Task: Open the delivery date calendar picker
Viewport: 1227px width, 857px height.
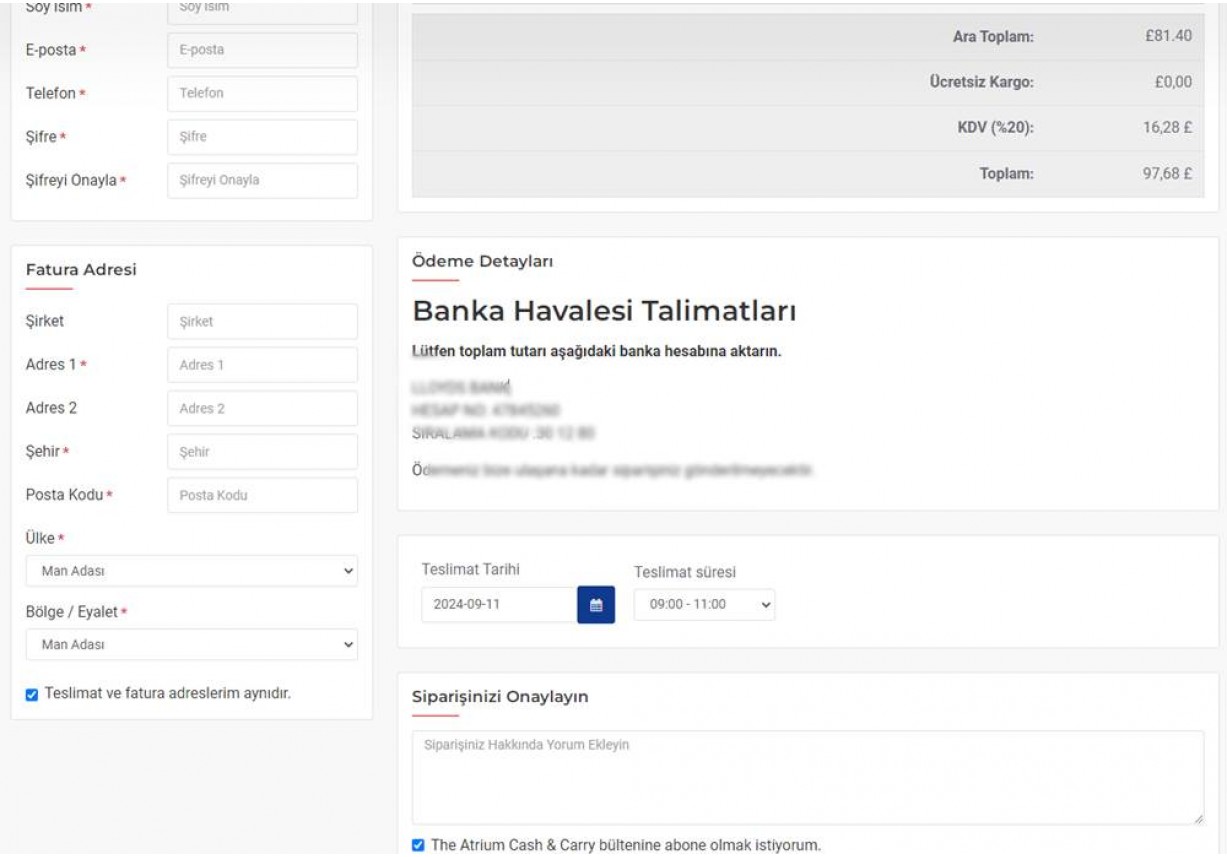Action: tap(596, 605)
